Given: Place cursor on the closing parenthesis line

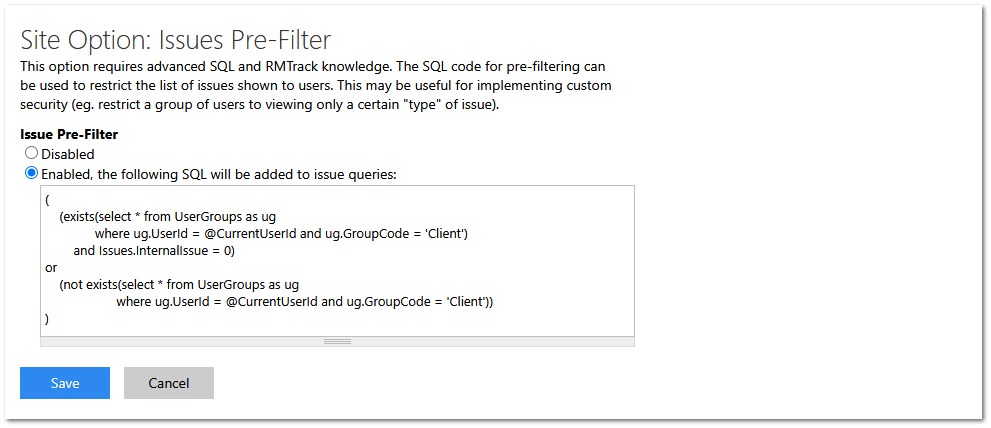Looking at the screenshot, I should coord(47,318).
